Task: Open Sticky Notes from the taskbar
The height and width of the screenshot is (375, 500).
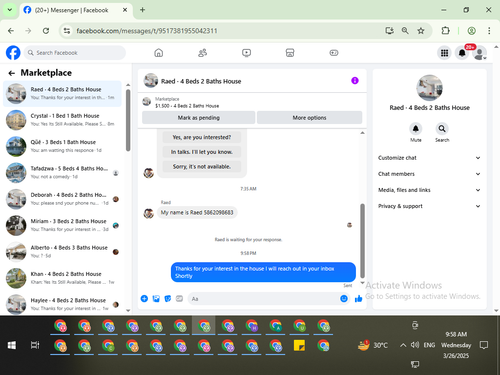Action: [299, 345]
